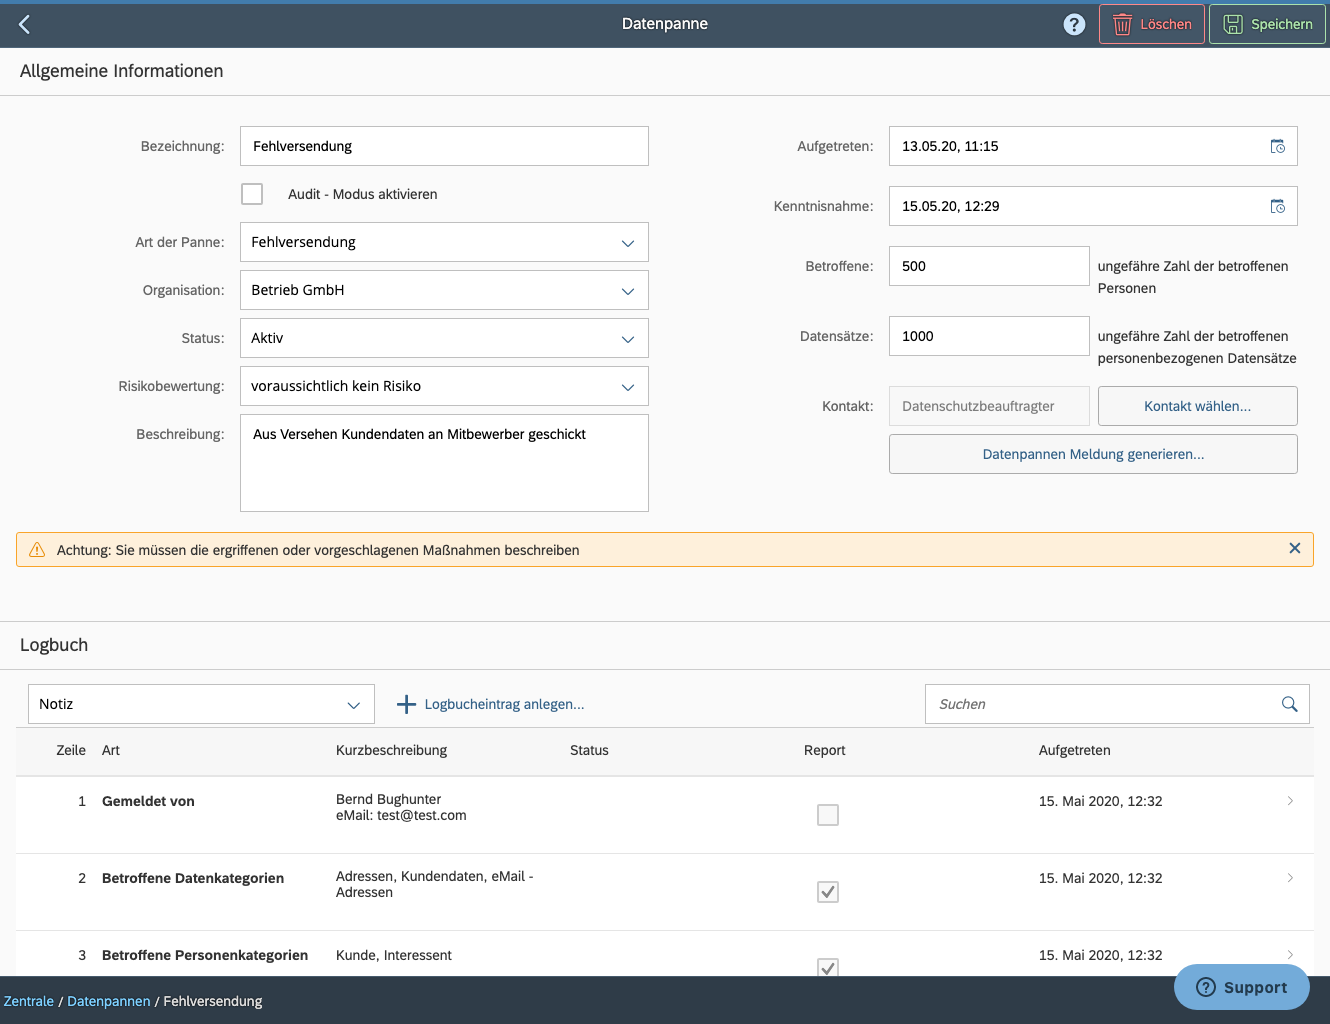Open details arrow for Betroffene Datenkategorien row
The height and width of the screenshot is (1024, 1330).
click(x=1290, y=878)
